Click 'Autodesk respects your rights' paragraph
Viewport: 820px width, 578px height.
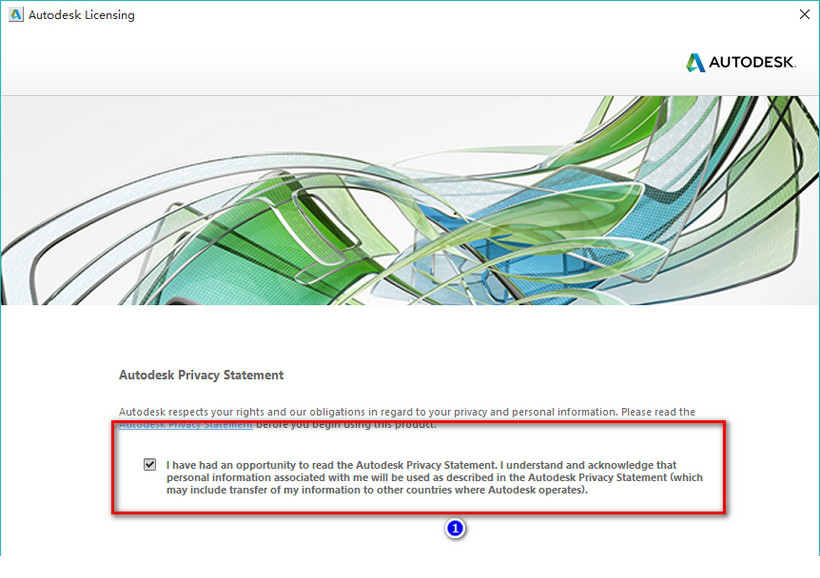coord(407,418)
